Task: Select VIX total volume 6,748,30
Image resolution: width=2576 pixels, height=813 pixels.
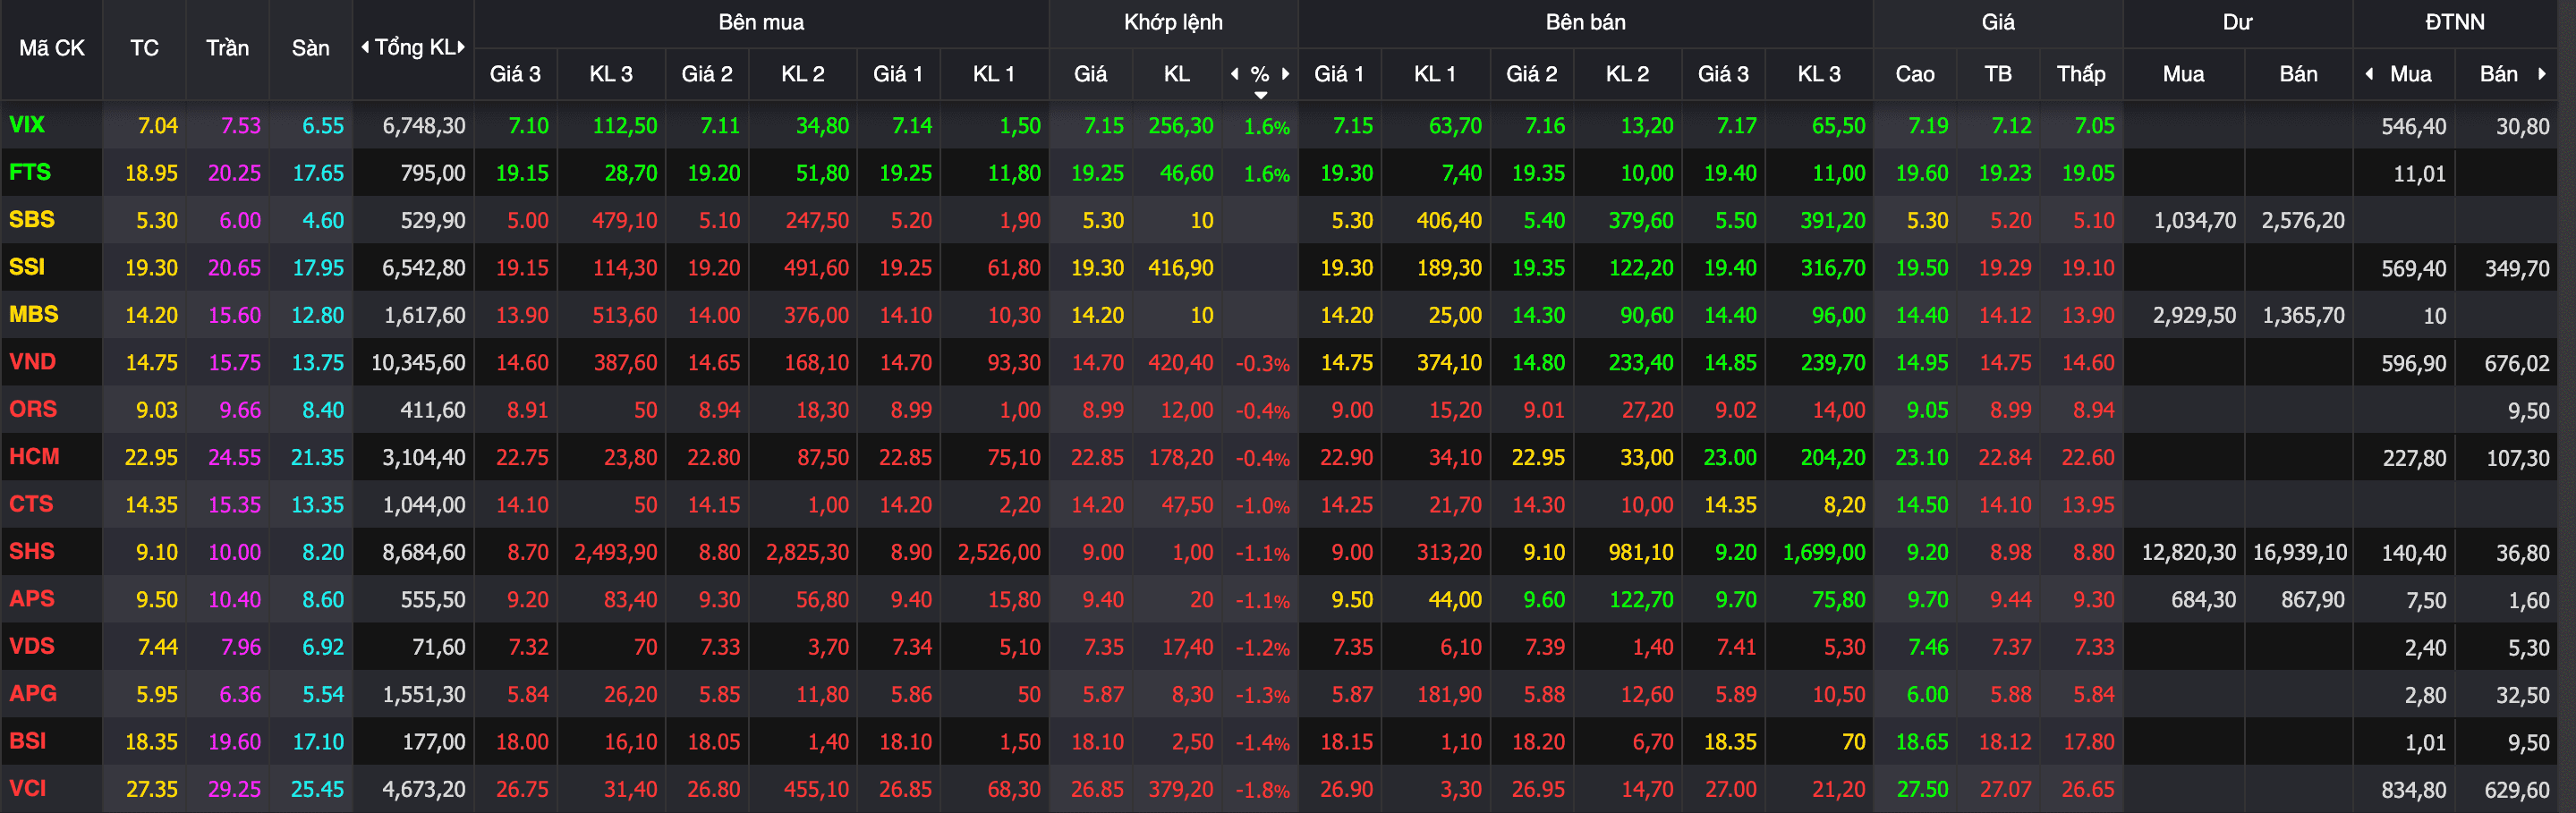Action: pyautogui.click(x=424, y=126)
